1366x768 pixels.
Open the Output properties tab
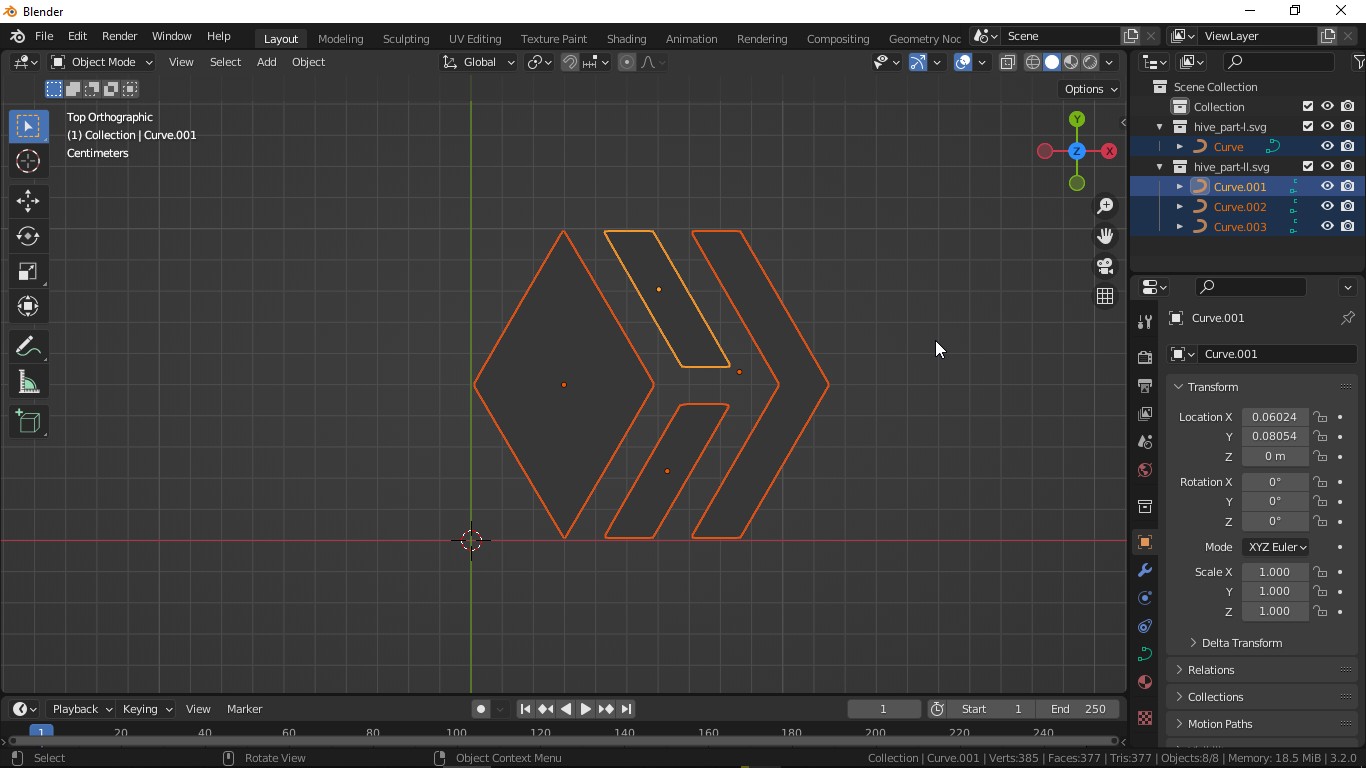point(1145,385)
